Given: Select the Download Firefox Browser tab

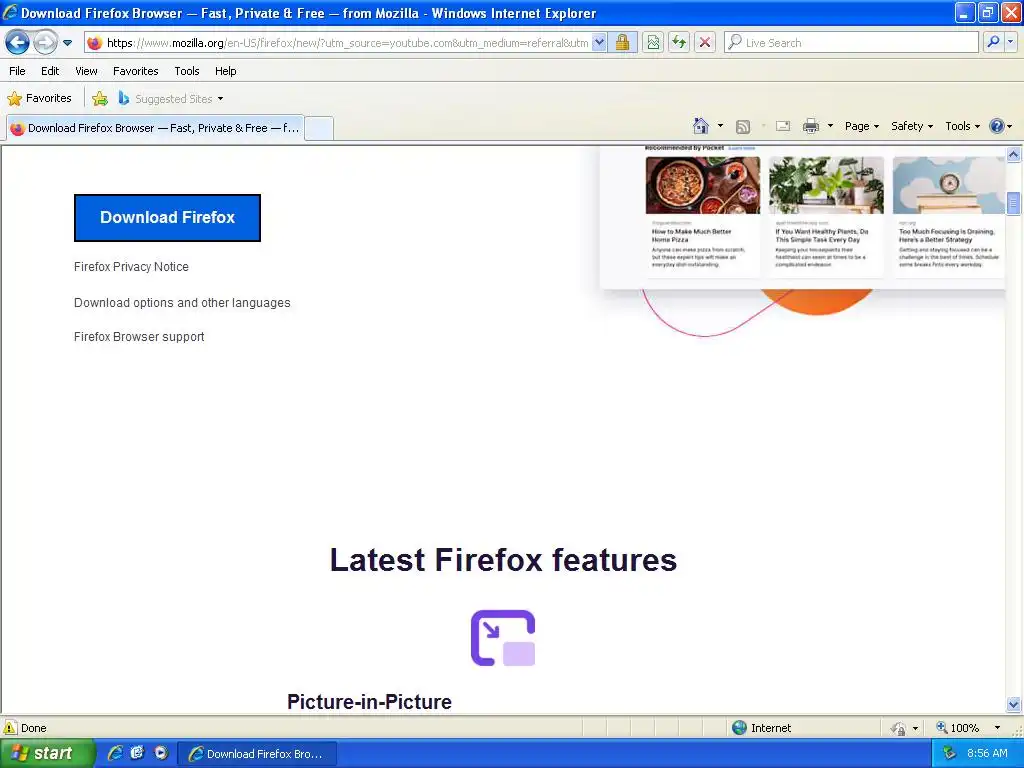Looking at the screenshot, I should click(x=155, y=128).
